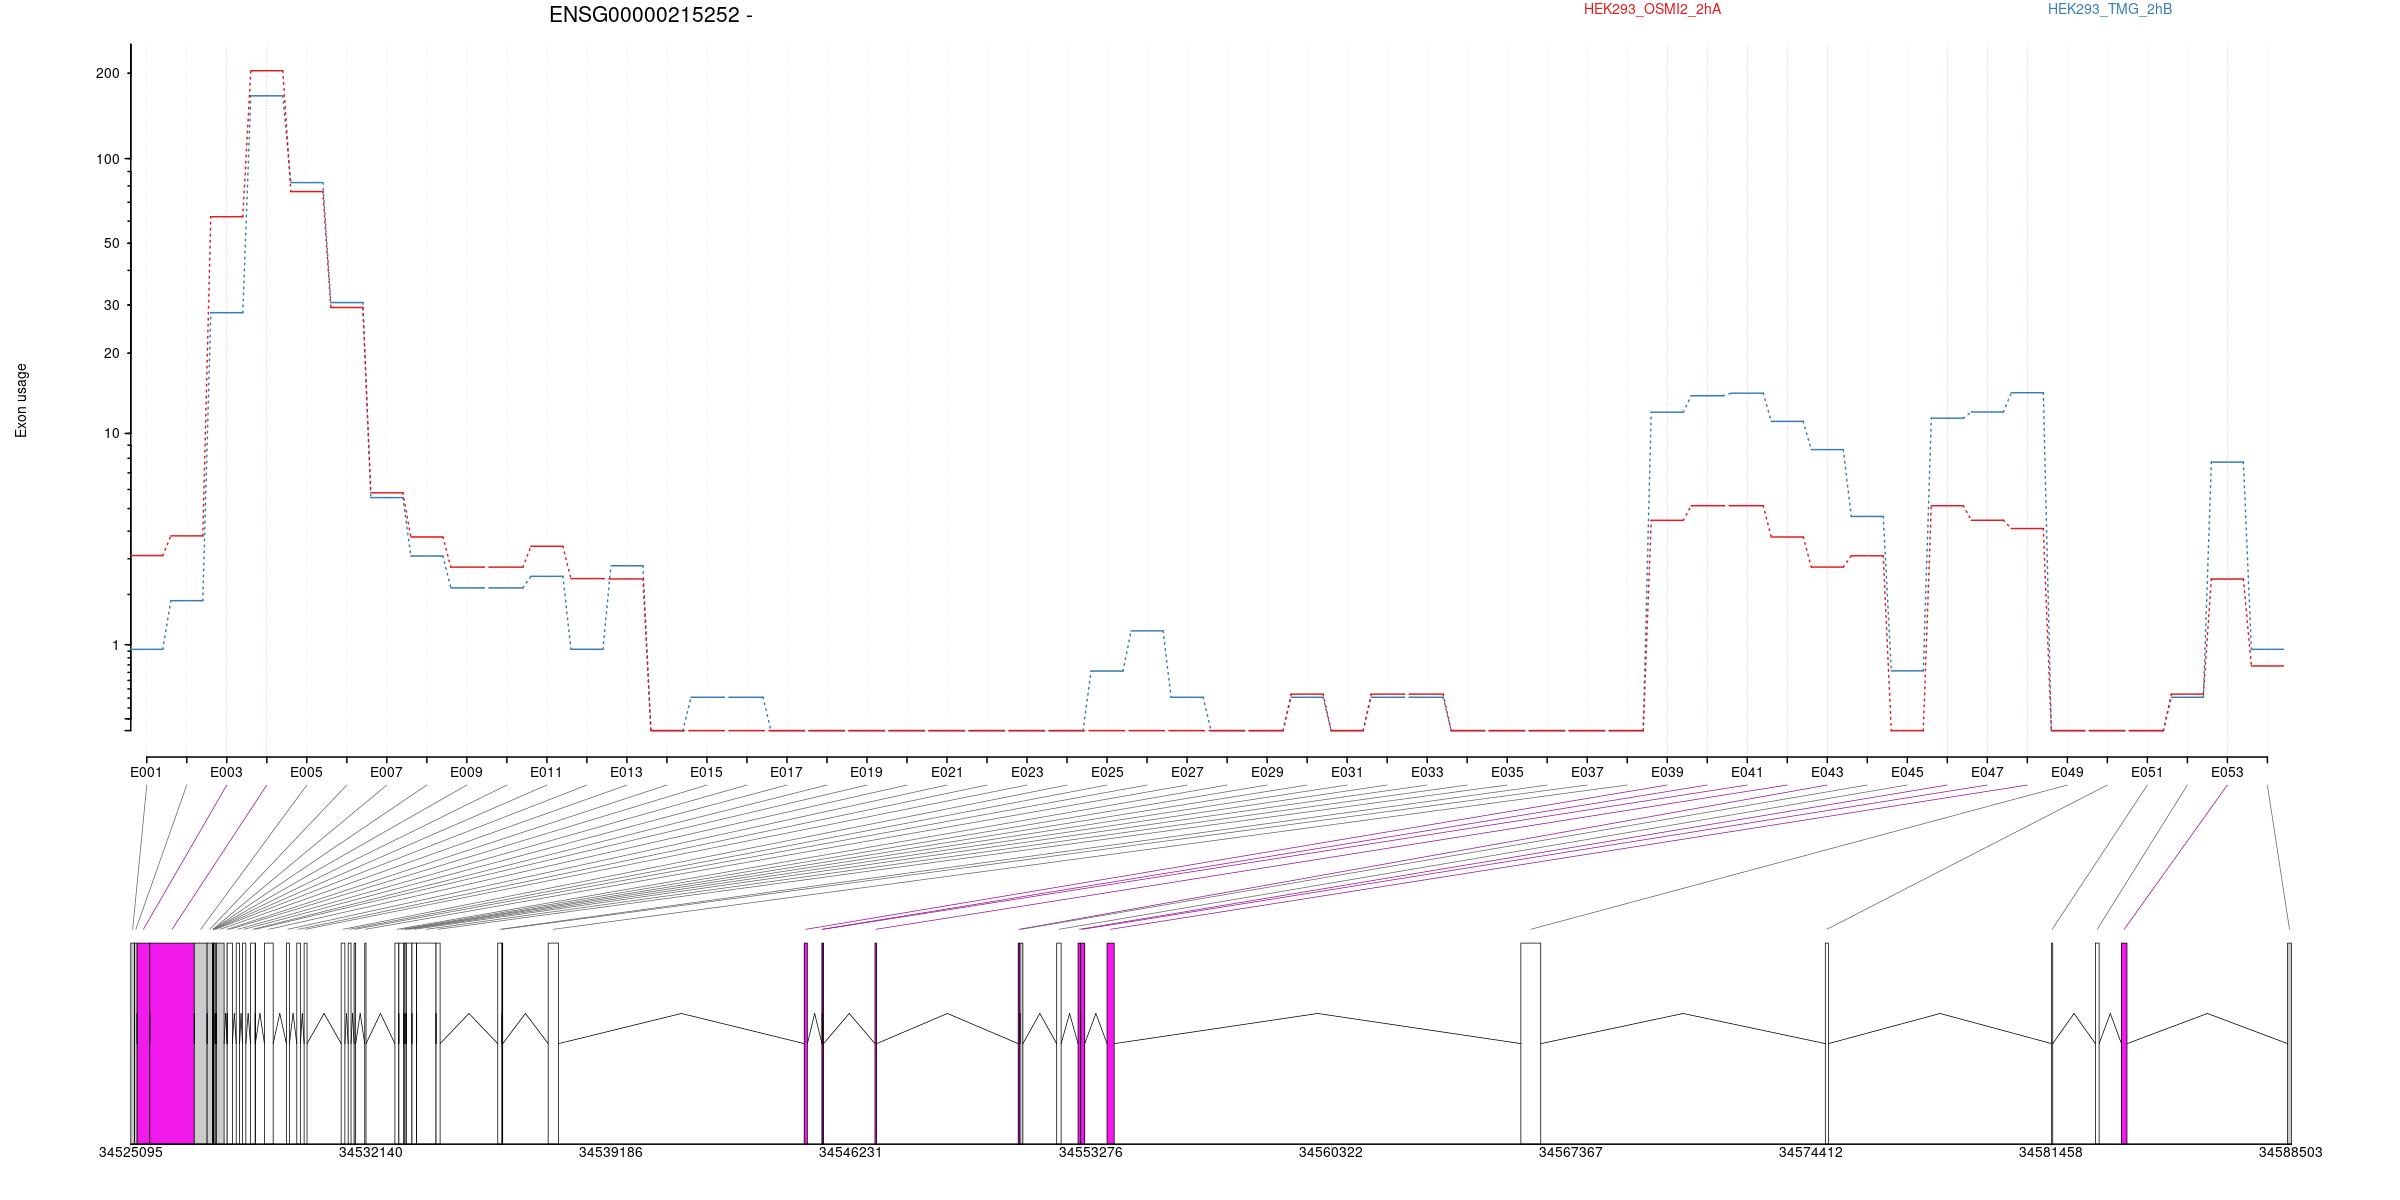Image resolution: width=2400 pixels, height=1200 pixels.
Task: Click genomic coordinate 34581458
Action: click(2050, 1152)
